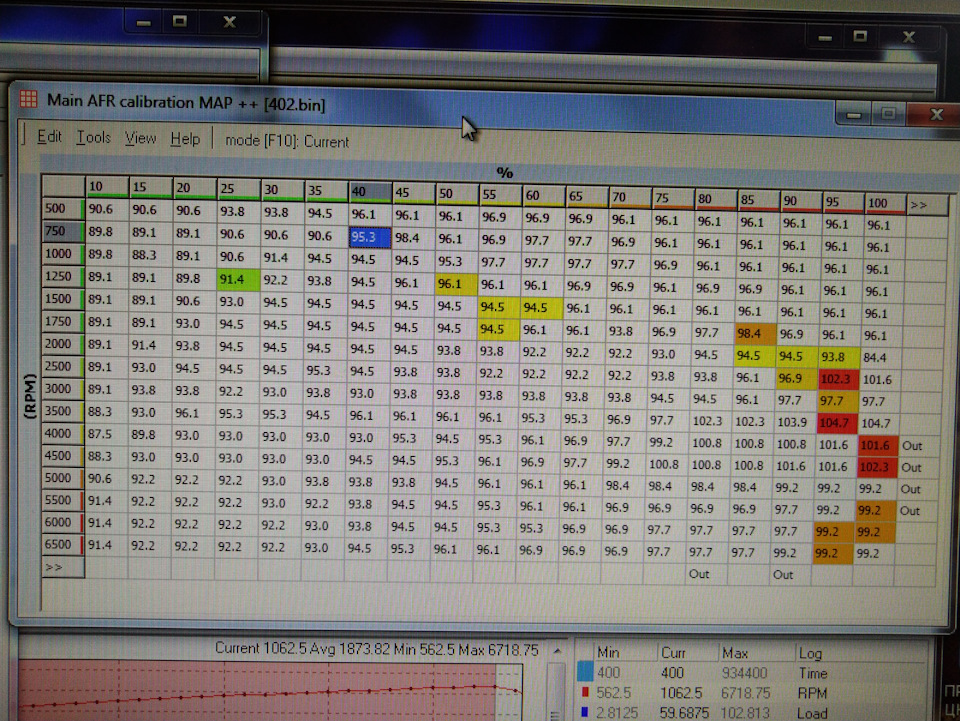Select the orange 98.4 cell at 2000 RPM

(756, 334)
